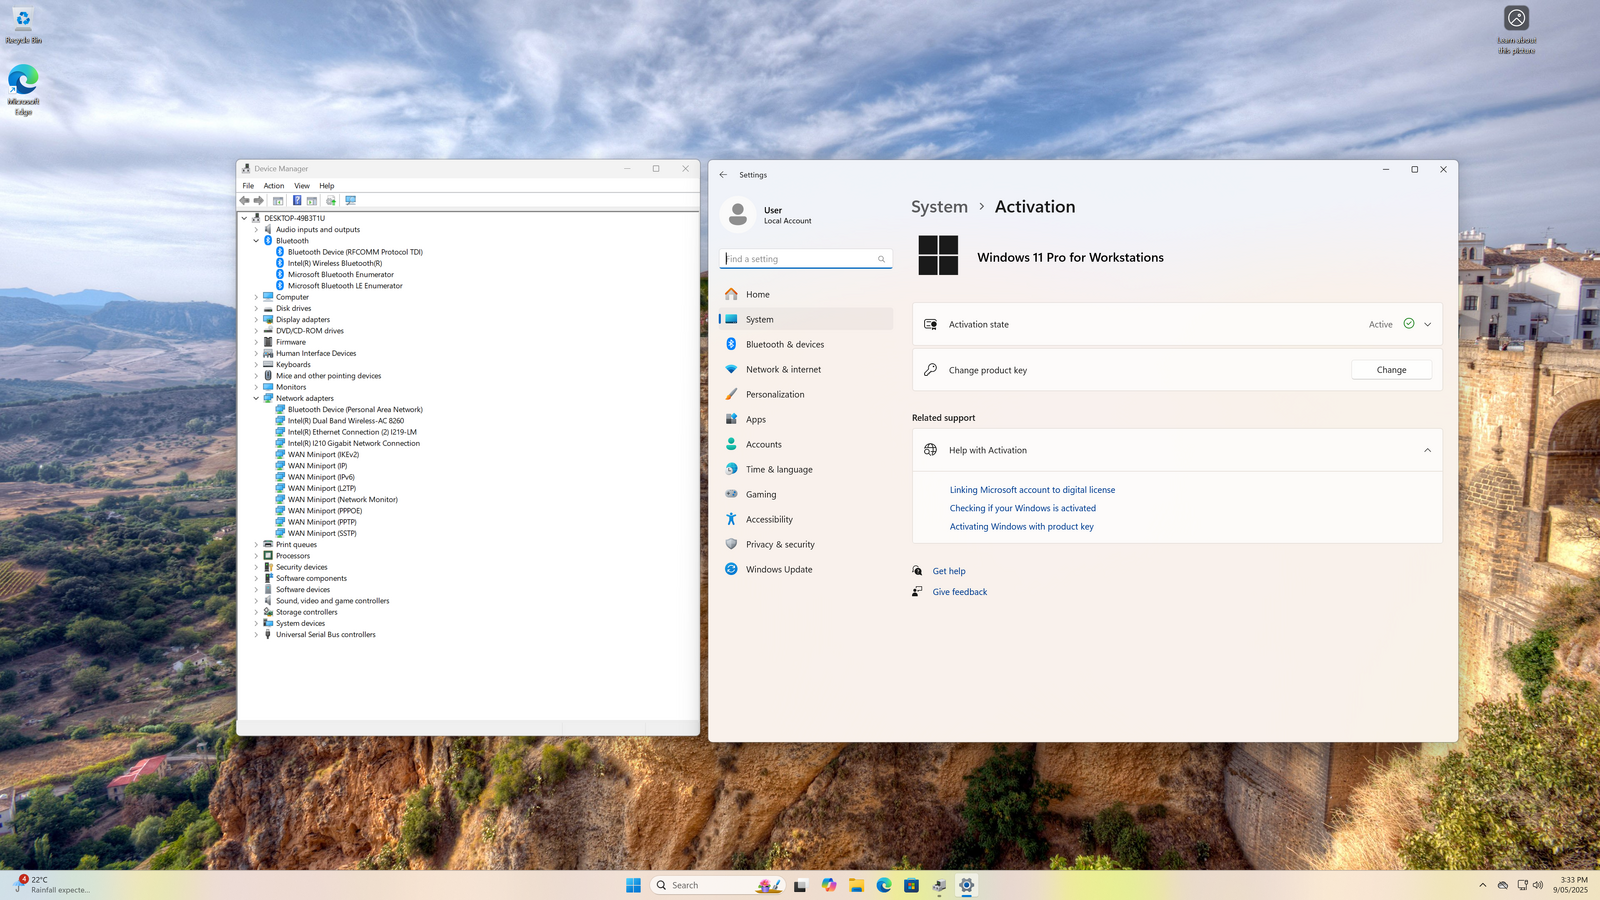Image resolution: width=1600 pixels, height=900 pixels.
Task: Open Activating Windows with product key link
Action: (1021, 527)
